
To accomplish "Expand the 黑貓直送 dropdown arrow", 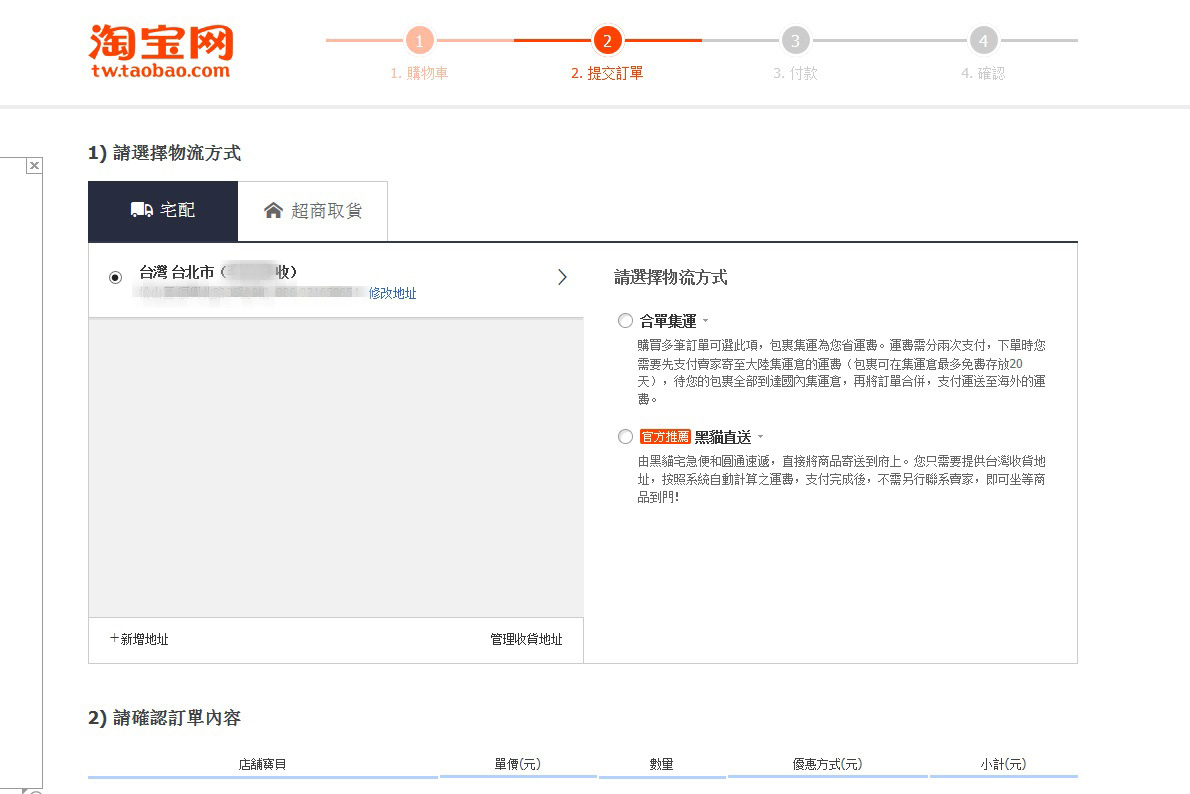I will click(x=760, y=436).
